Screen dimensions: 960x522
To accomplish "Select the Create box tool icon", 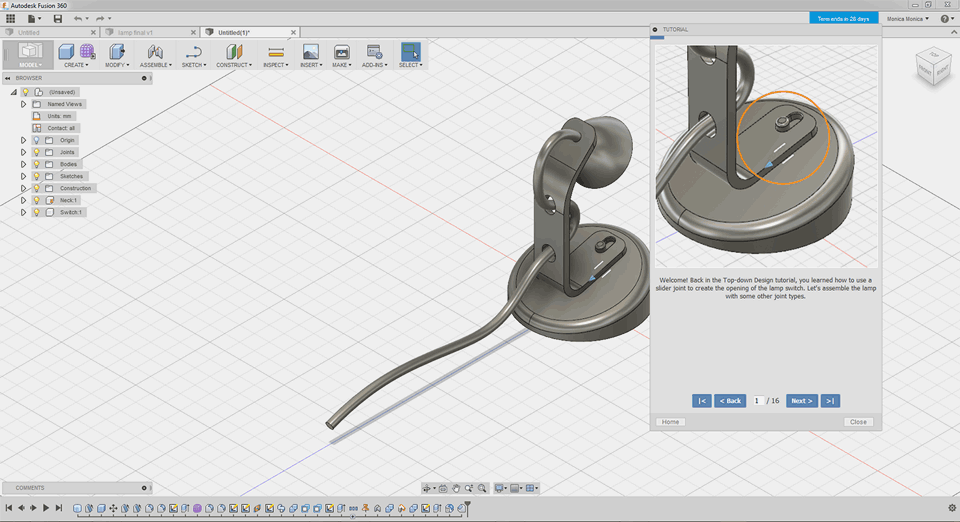I will [66, 52].
